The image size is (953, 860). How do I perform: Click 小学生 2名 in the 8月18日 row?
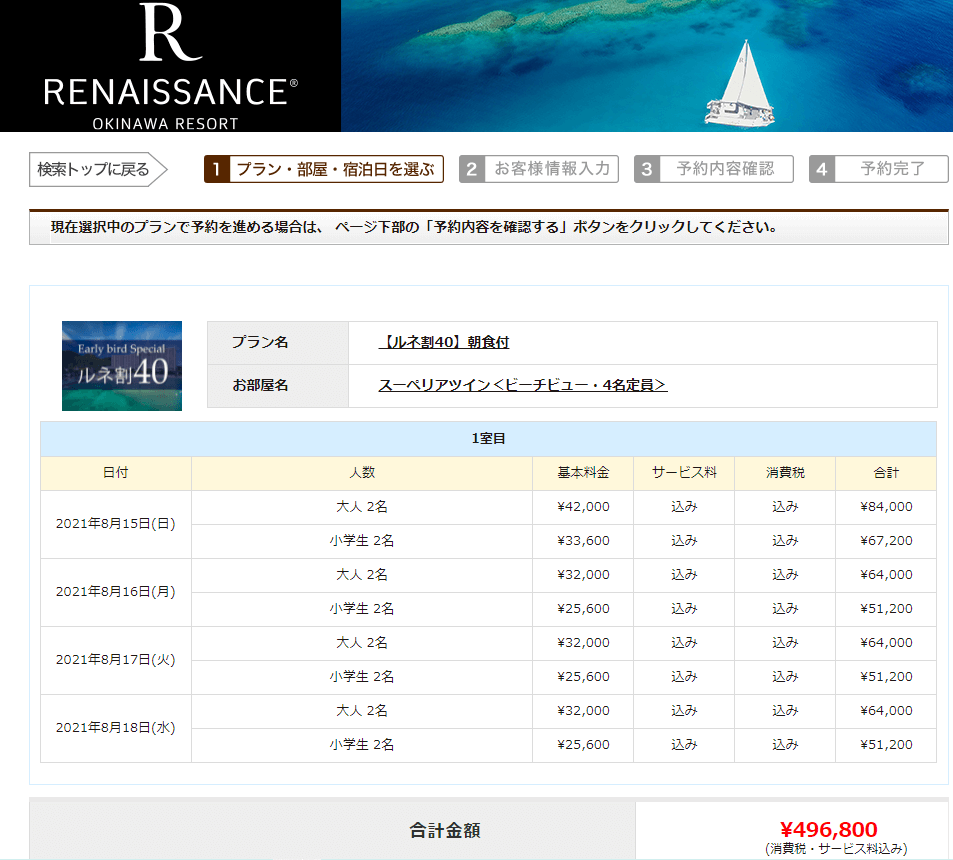[x=362, y=745]
